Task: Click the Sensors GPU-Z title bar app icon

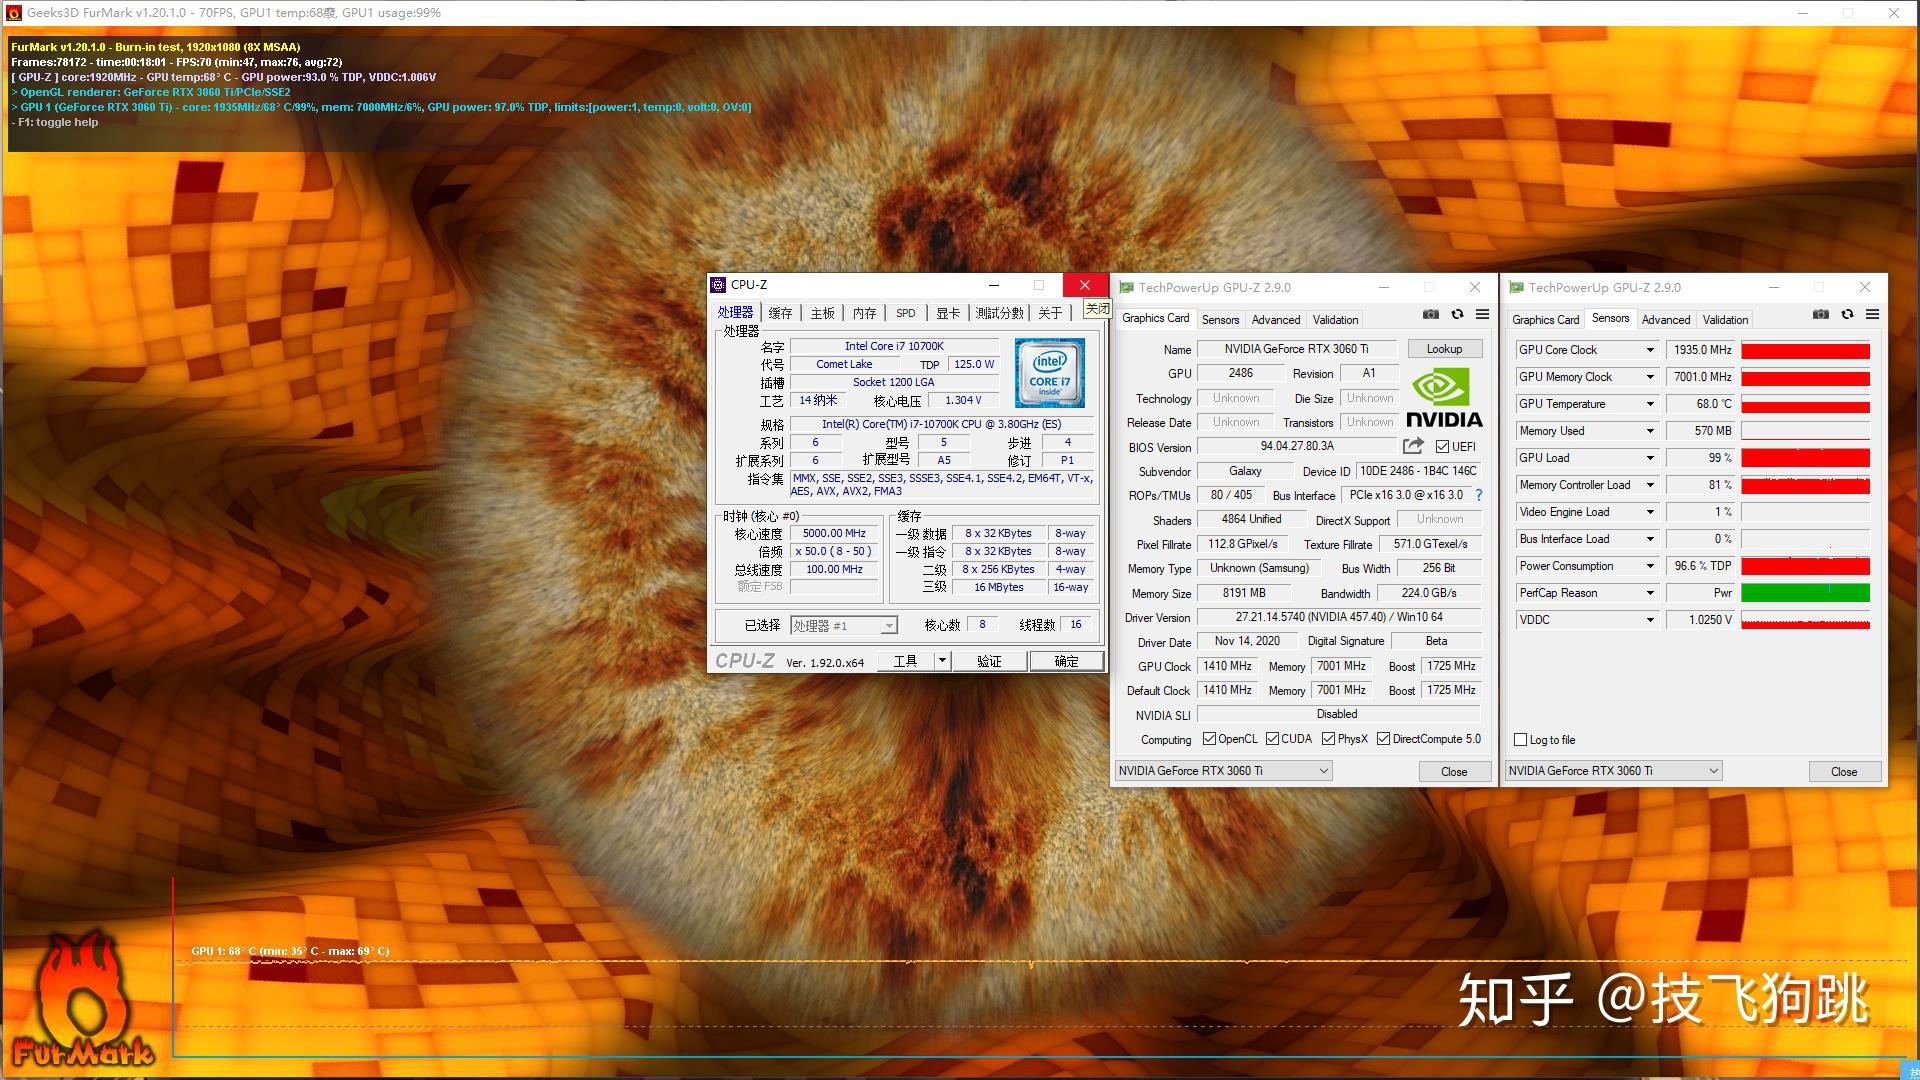Action: 1516,288
